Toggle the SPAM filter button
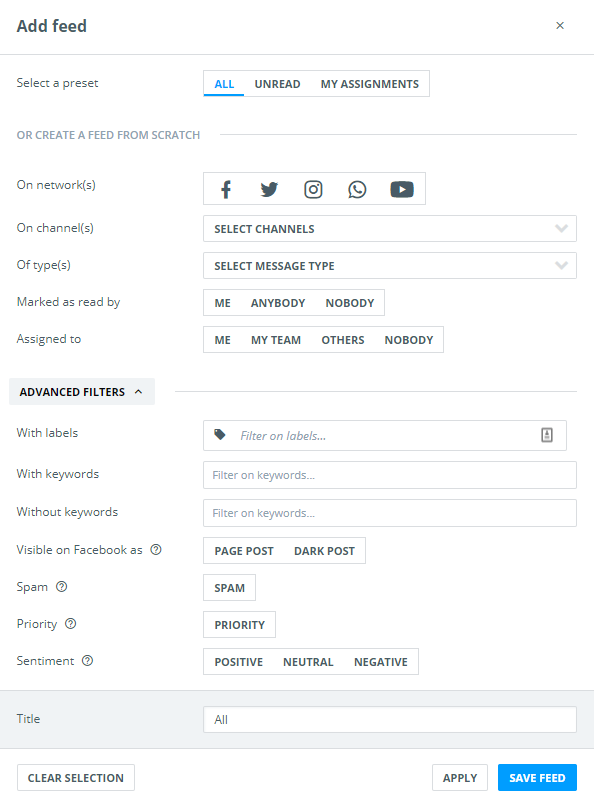The image size is (594, 803). tap(229, 588)
